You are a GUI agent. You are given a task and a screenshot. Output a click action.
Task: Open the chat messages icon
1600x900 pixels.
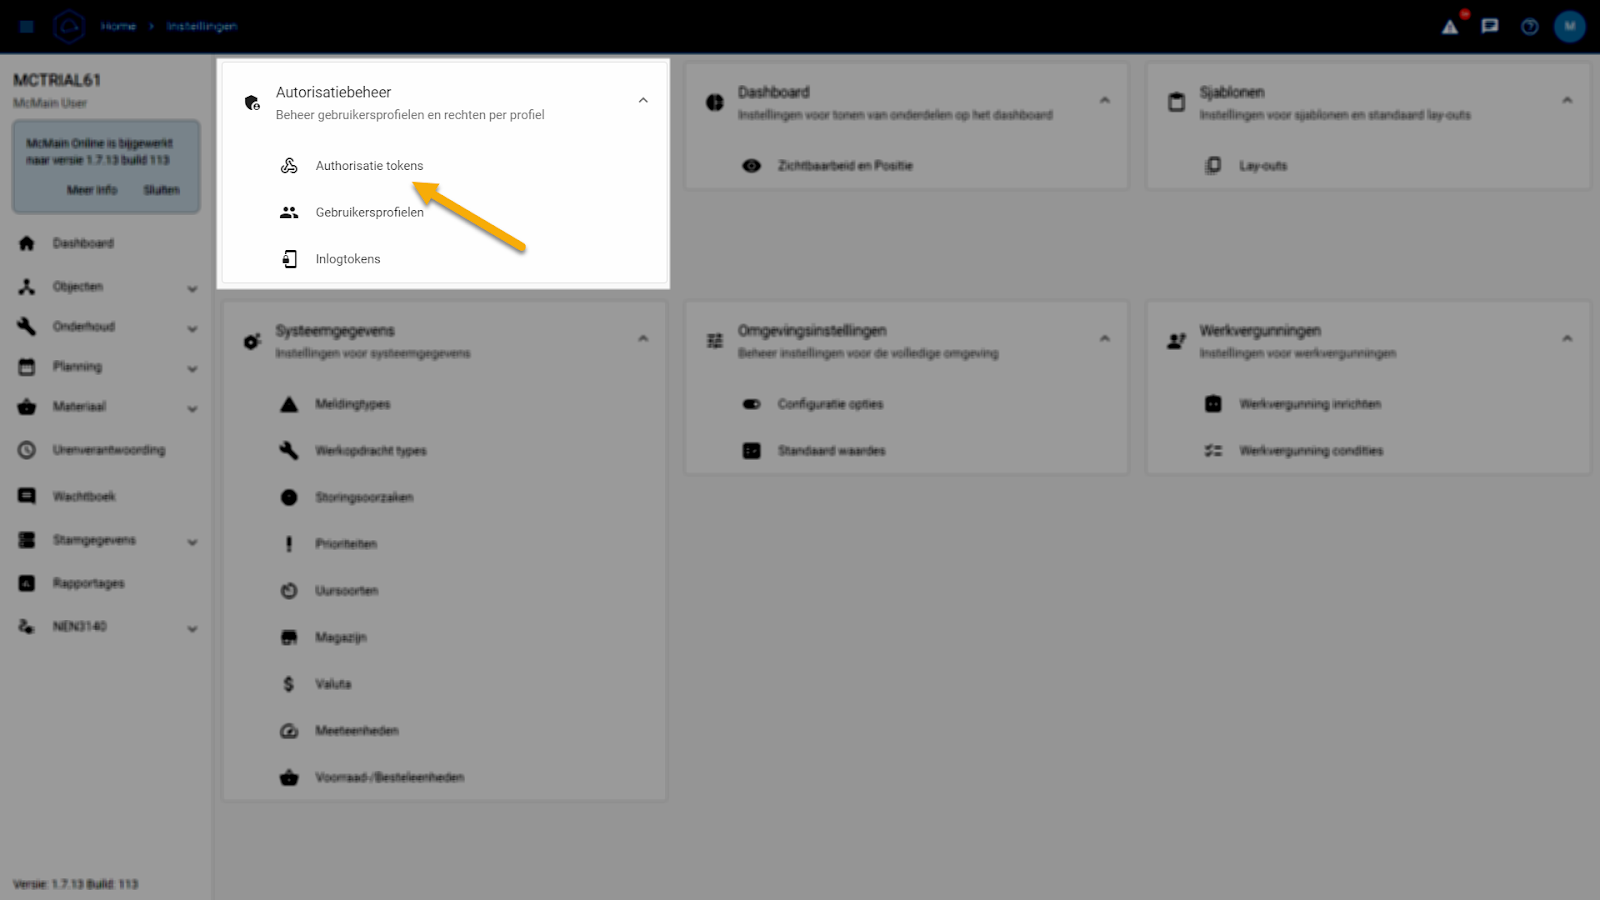tap(1490, 27)
